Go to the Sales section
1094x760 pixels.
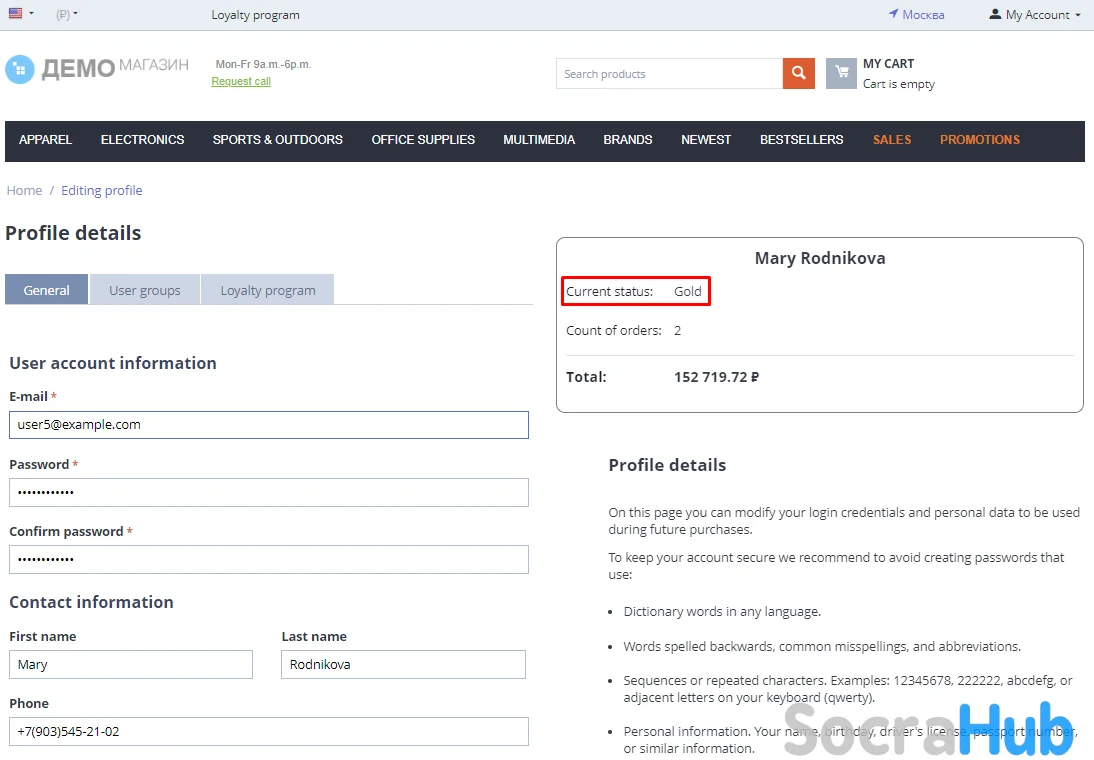[891, 140]
